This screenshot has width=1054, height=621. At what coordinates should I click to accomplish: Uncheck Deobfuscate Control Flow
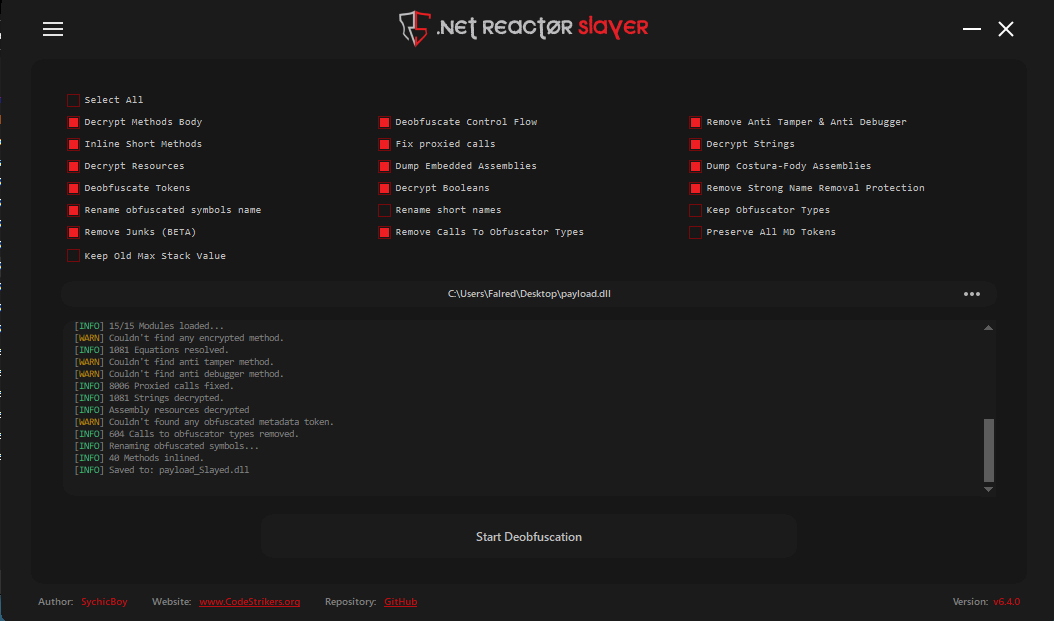coord(384,121)
